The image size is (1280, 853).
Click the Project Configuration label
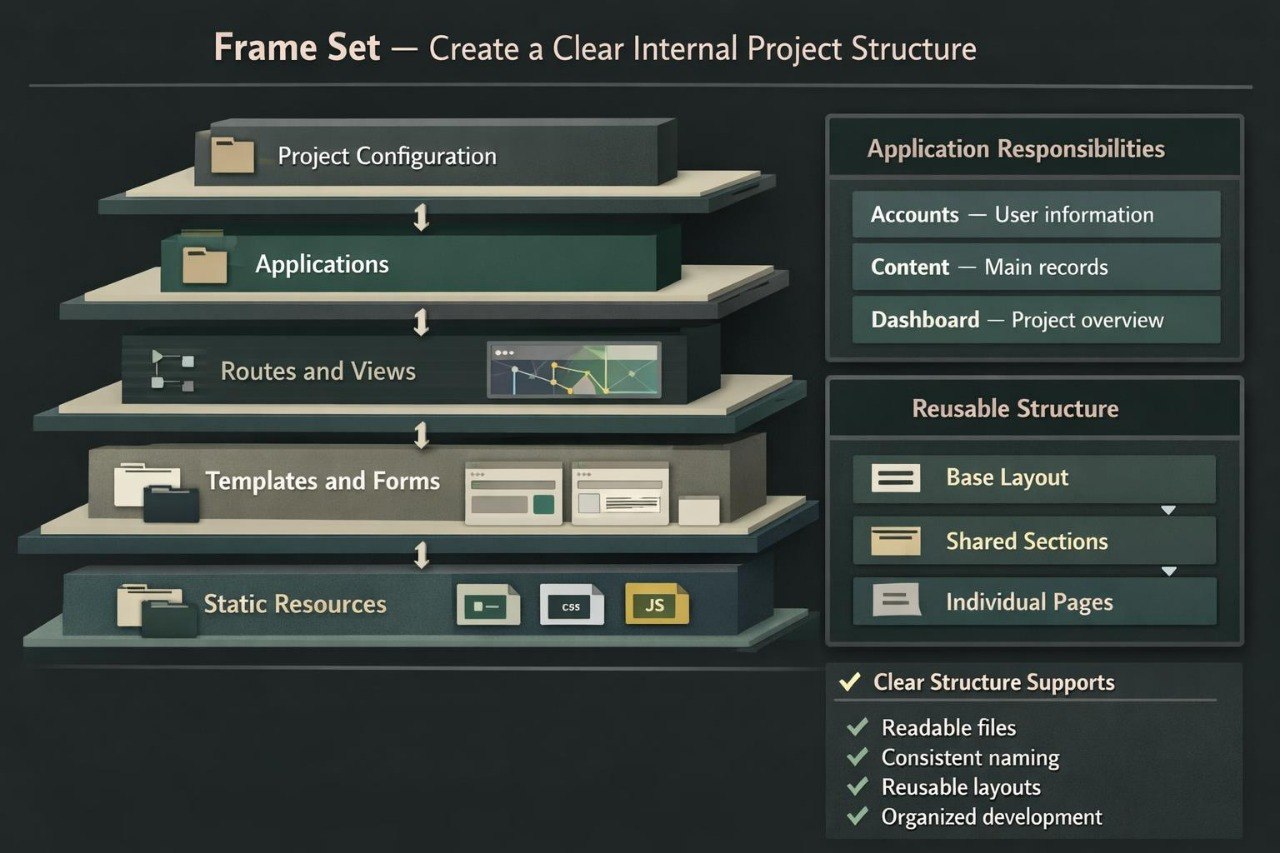coord(386,156)
